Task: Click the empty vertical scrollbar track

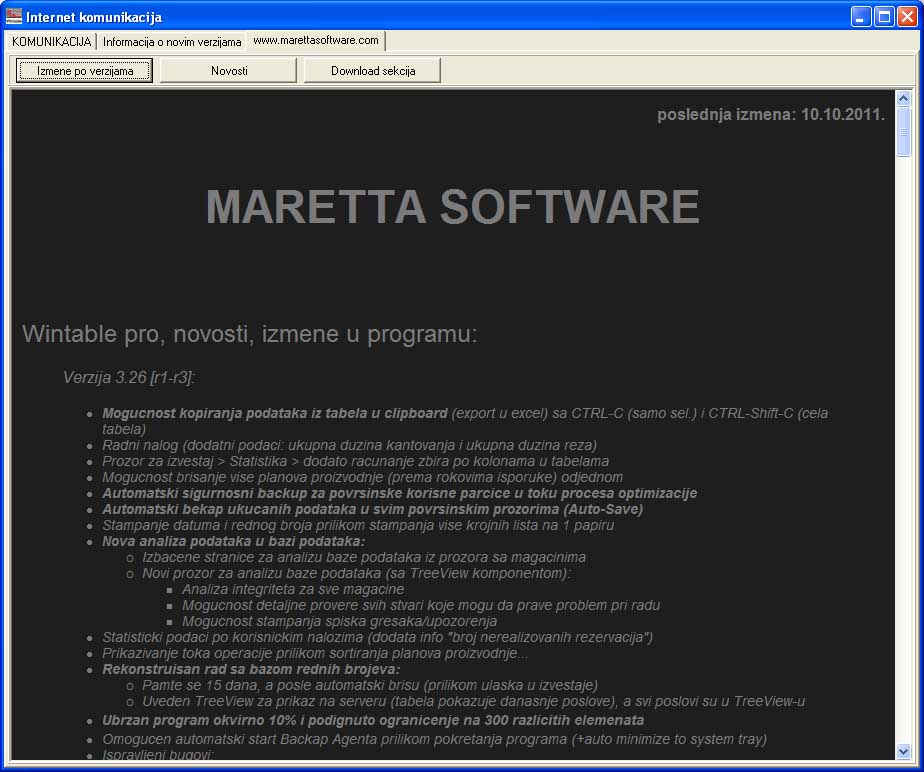Action: click(904, 450)
